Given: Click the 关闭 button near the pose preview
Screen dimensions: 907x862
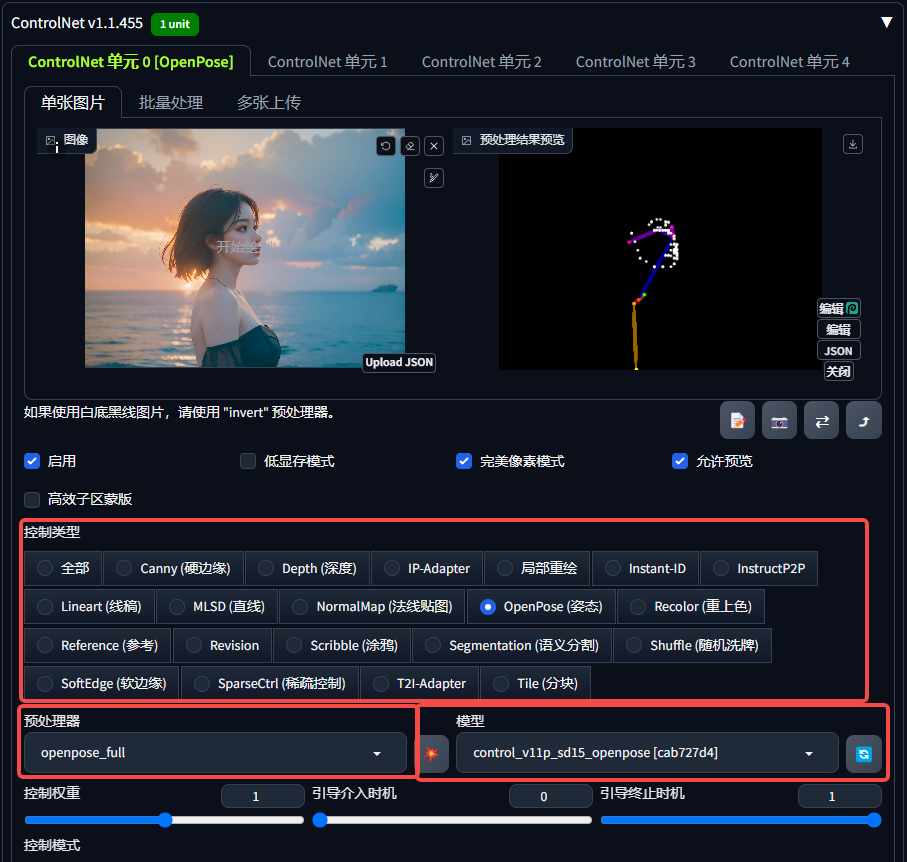Looking at the screenshot, I should point(838,371).
